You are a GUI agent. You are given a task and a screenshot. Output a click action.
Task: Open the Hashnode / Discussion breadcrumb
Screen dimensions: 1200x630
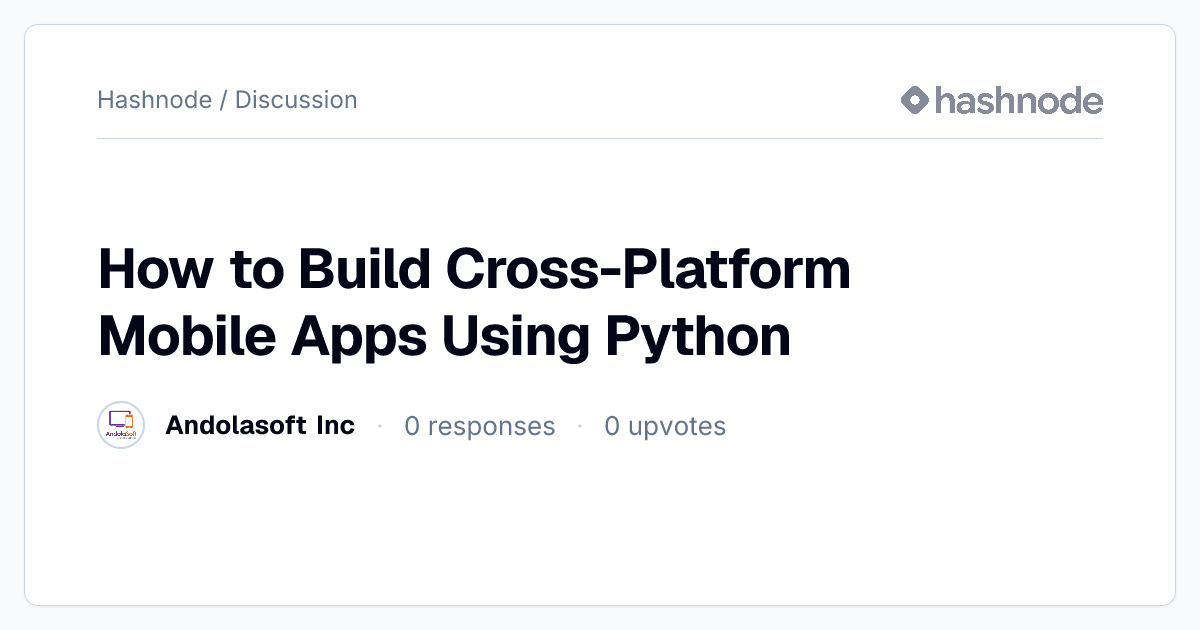[x=227, y=100]
